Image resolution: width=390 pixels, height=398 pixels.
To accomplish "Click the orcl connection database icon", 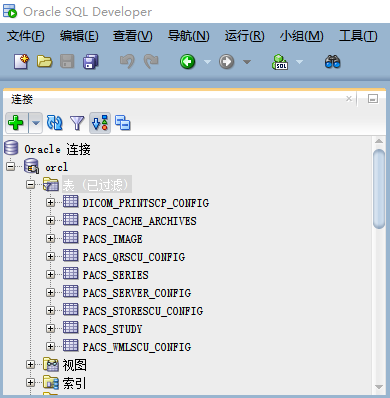I will tap(31, 166).
